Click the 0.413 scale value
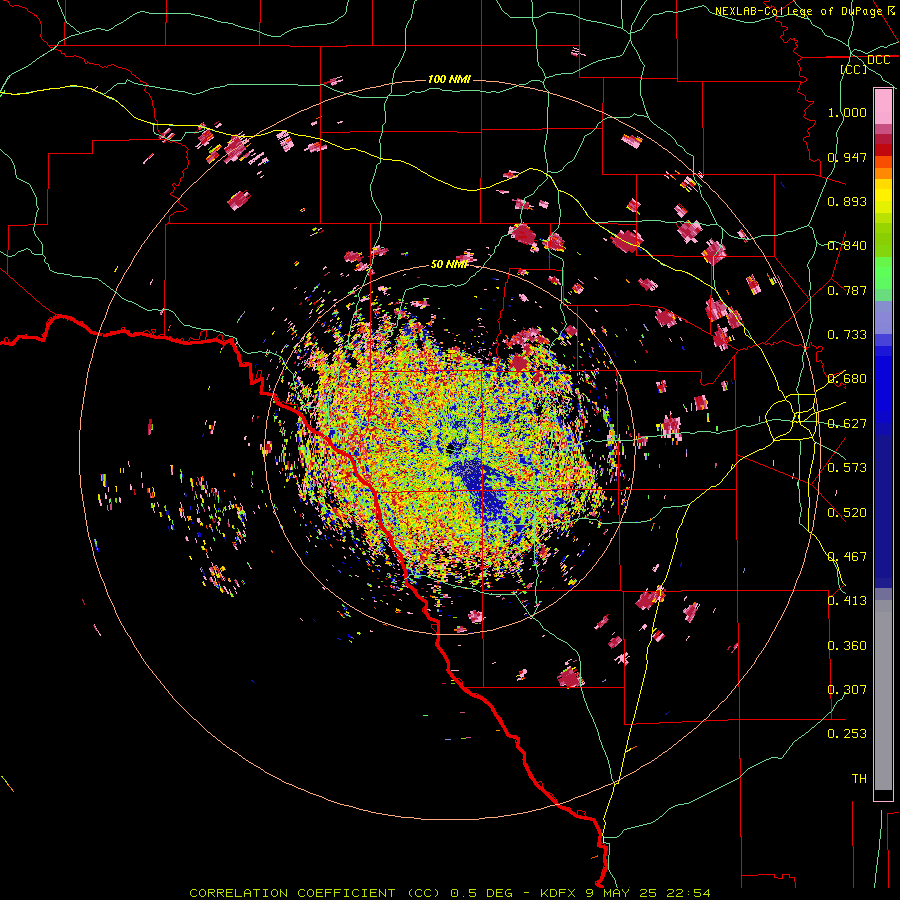Viewport: 900px width, 900px height. click(x=847, y=601)
